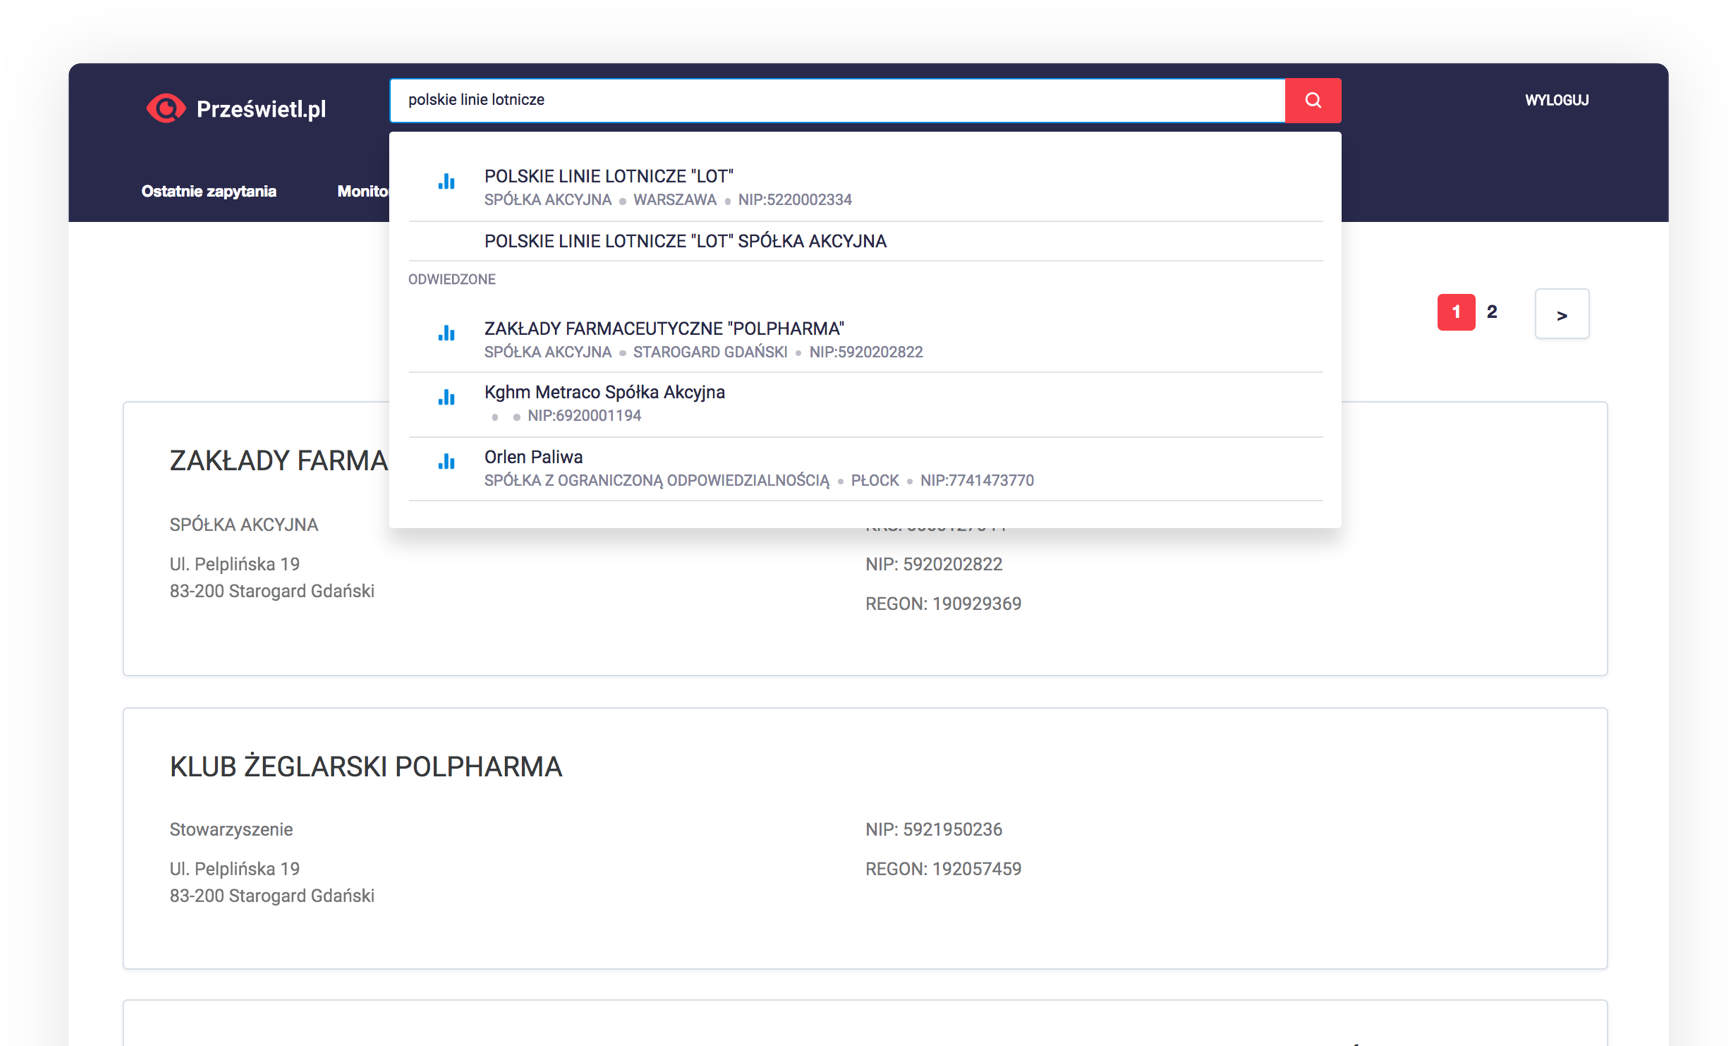
Task: Select Kghm Metraco Spółka Akcyjna from visited
Action: pyautogui.click(x=604, y=392)
